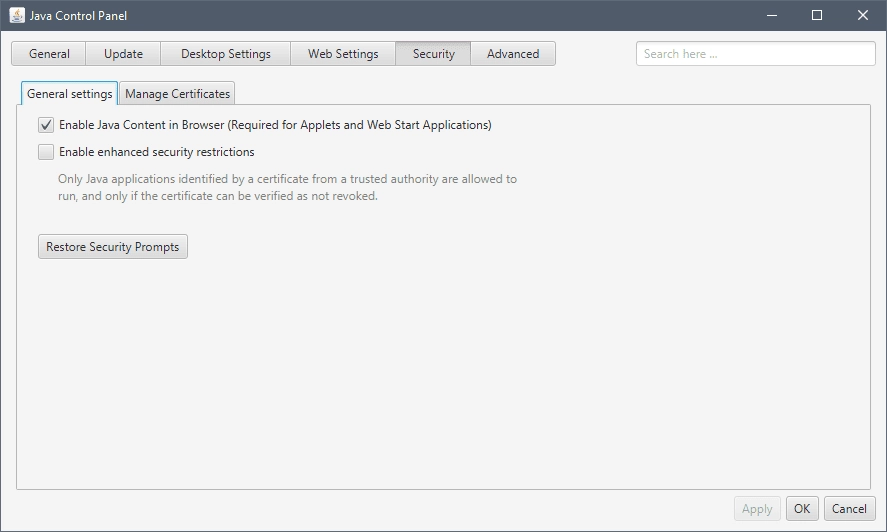Uncheck Enable Java Content in Browser
Screen dimensions: 887x532
point(46,125)
